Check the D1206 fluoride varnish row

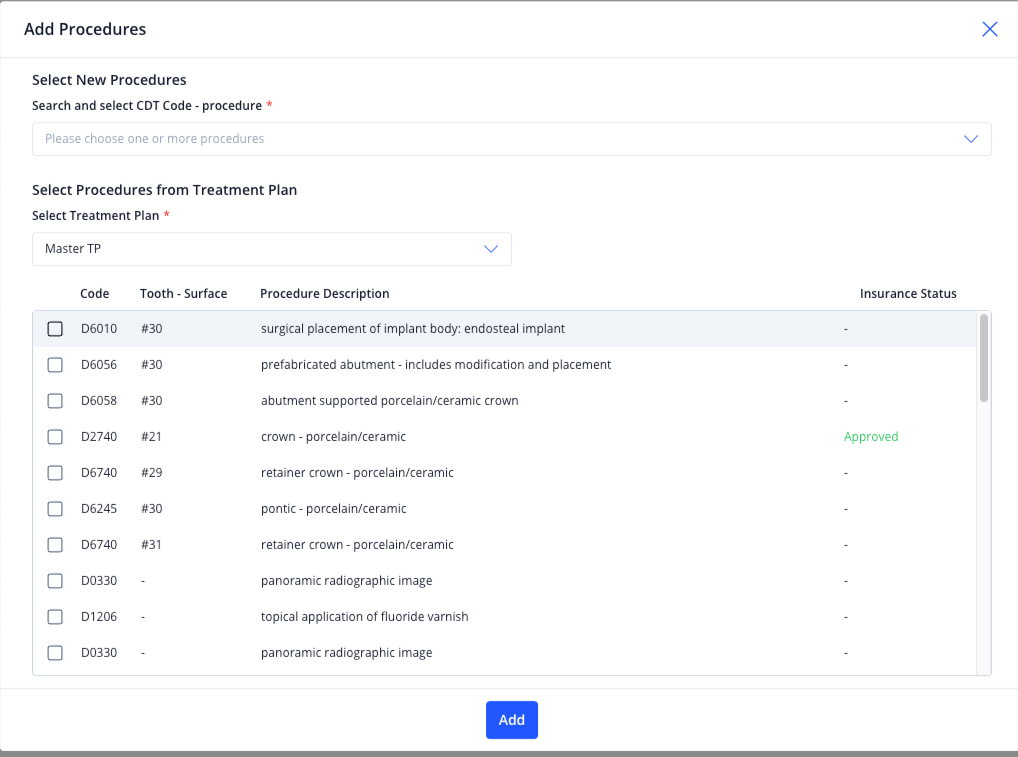coord(55,617)
